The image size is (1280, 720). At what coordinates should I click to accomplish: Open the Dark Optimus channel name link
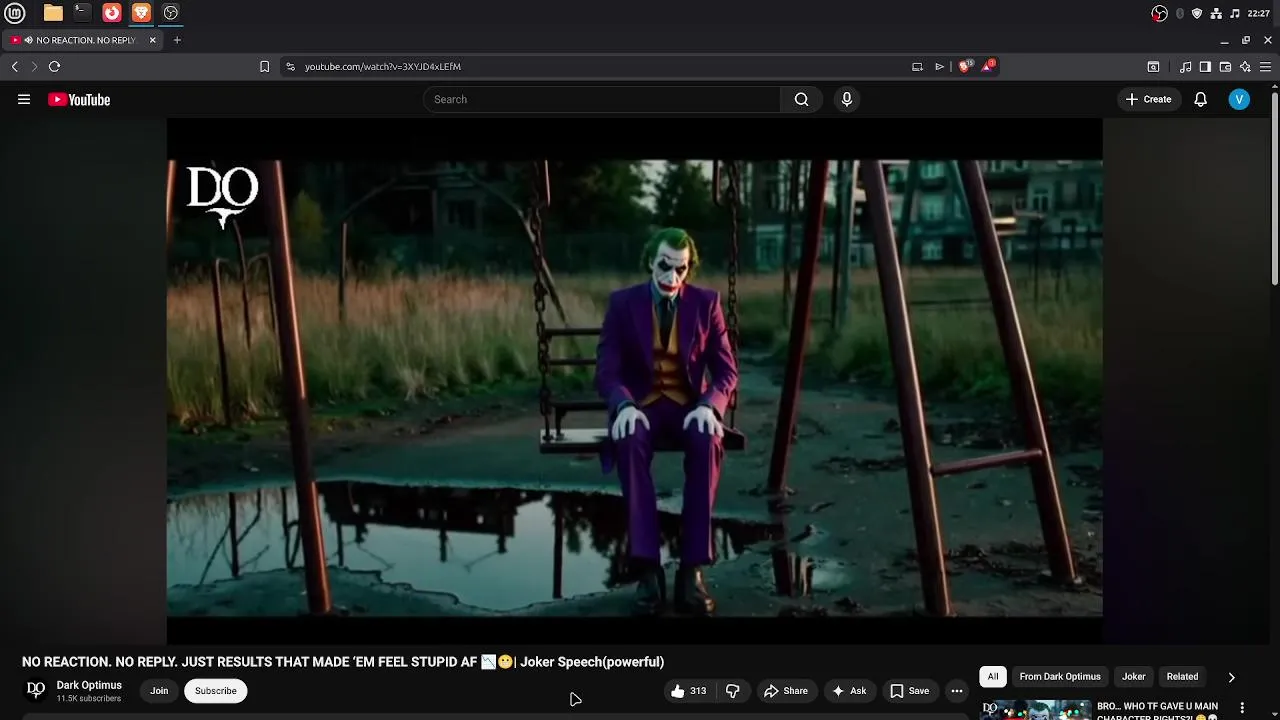[x=89, y=685]
